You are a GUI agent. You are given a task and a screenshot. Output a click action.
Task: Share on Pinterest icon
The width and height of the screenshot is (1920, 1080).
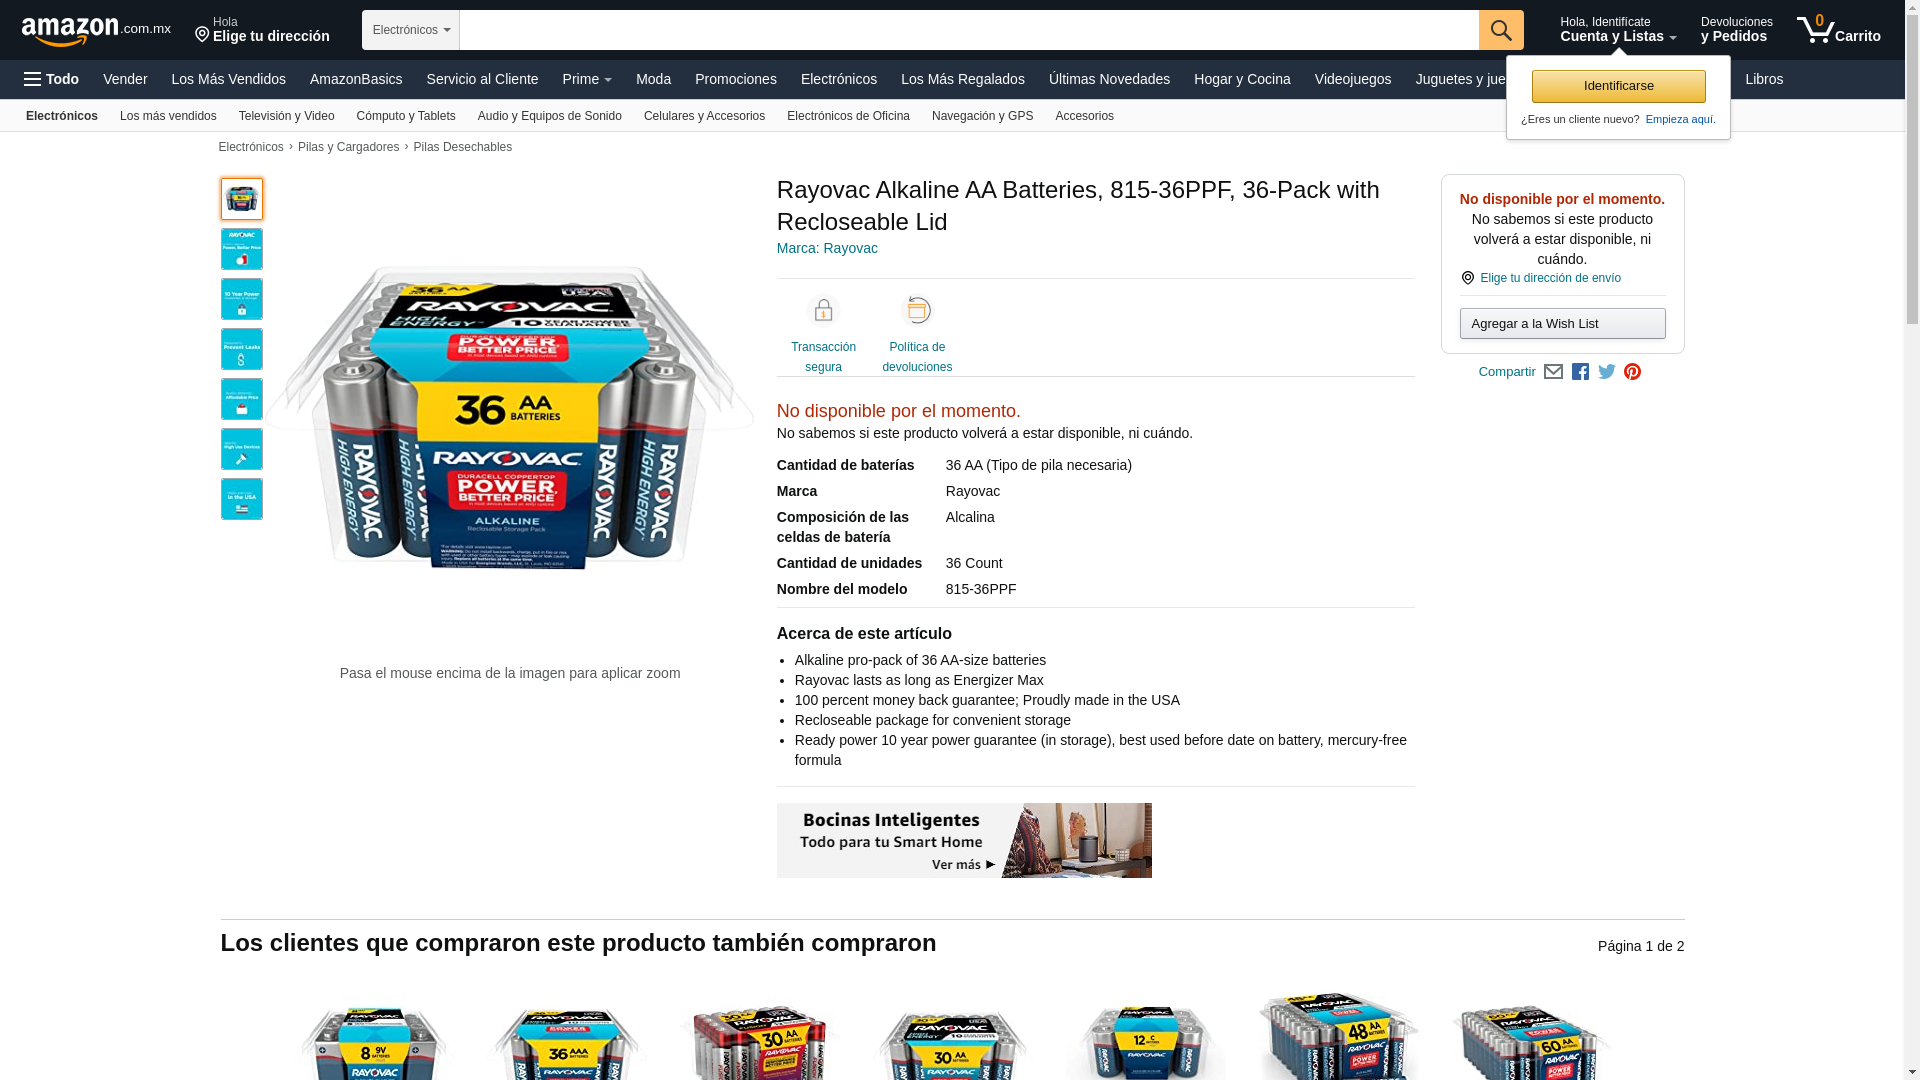click(1633, 372)
